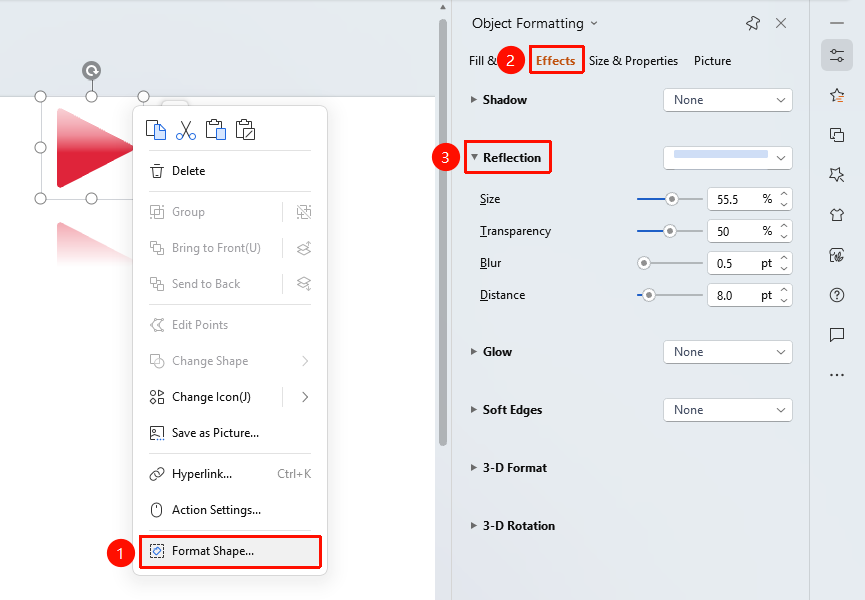865x600 pixels.
Task: Click the Copy icon in the context menu
Action: pos(156,130)
